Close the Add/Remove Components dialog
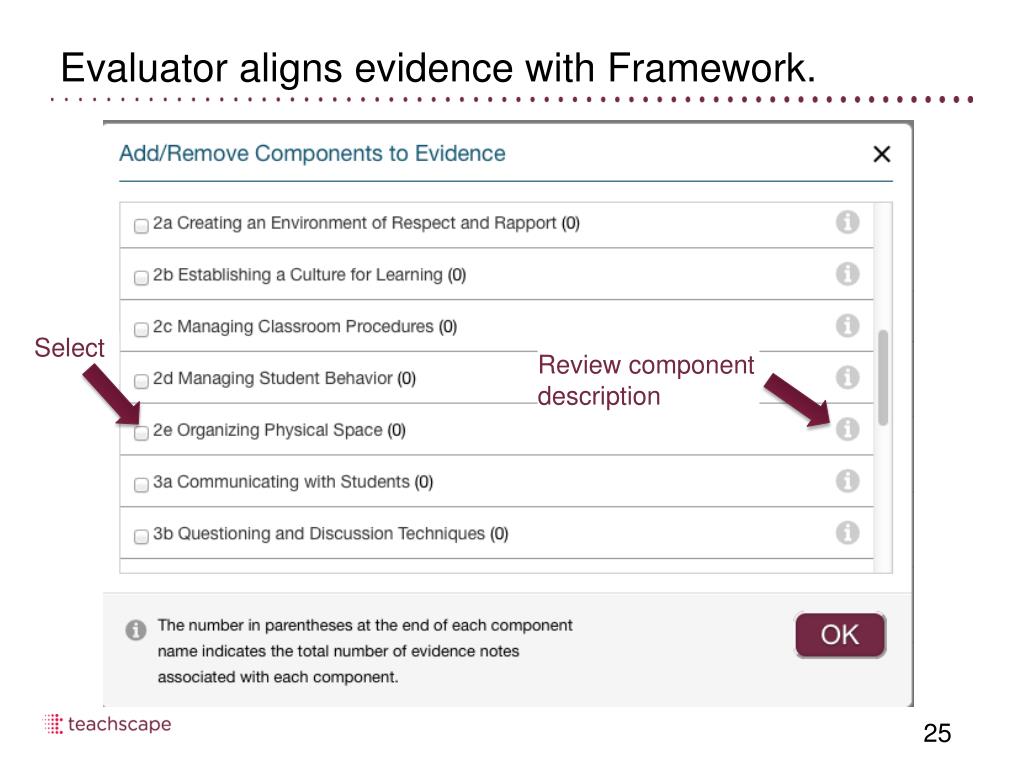This screenshot has height=768, width=1024. pyautogui.click(x=881, y=154)
